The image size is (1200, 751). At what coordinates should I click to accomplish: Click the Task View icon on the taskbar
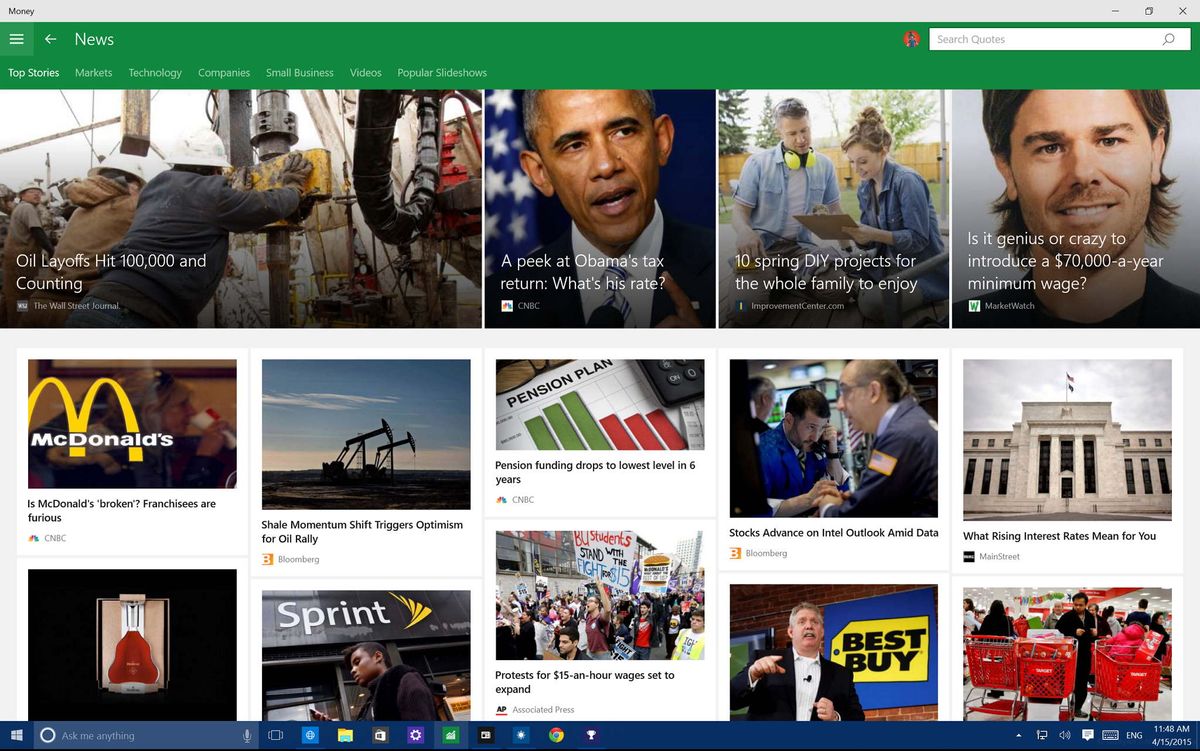coord(275,735)
